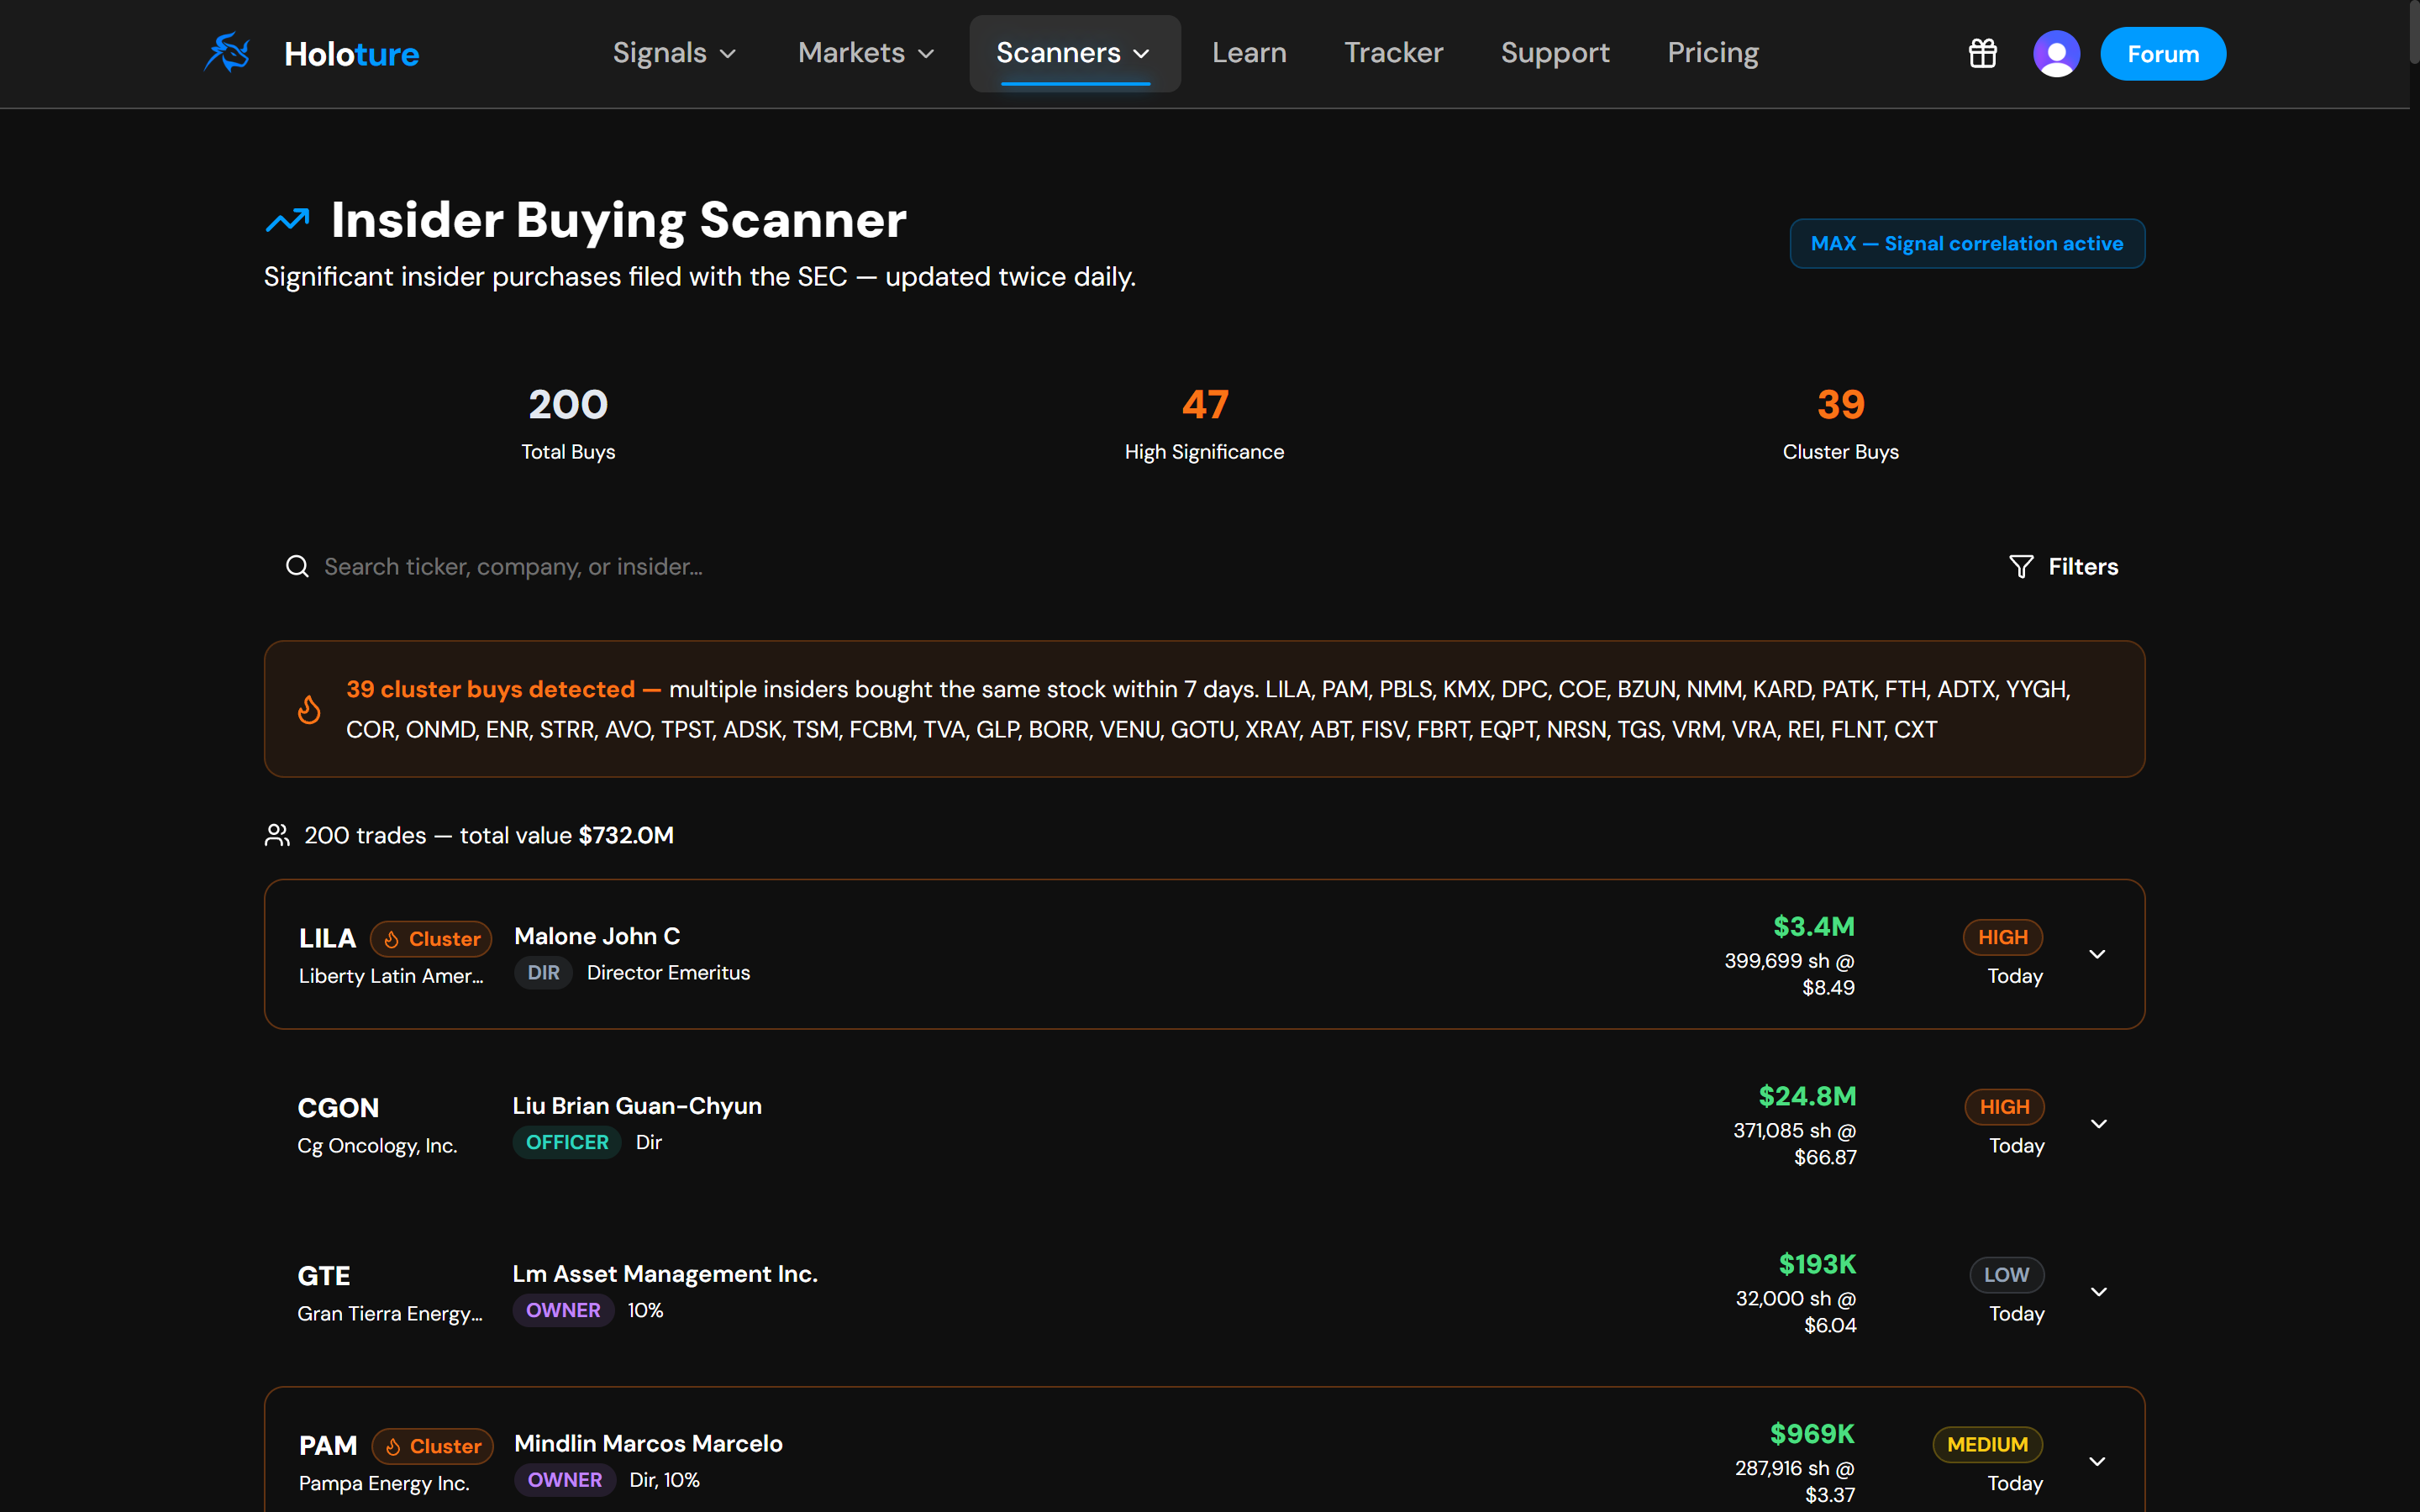Click OWNER tag for Lm Asset Management
The image size is (2420, 1512).
coord(563,1310)
